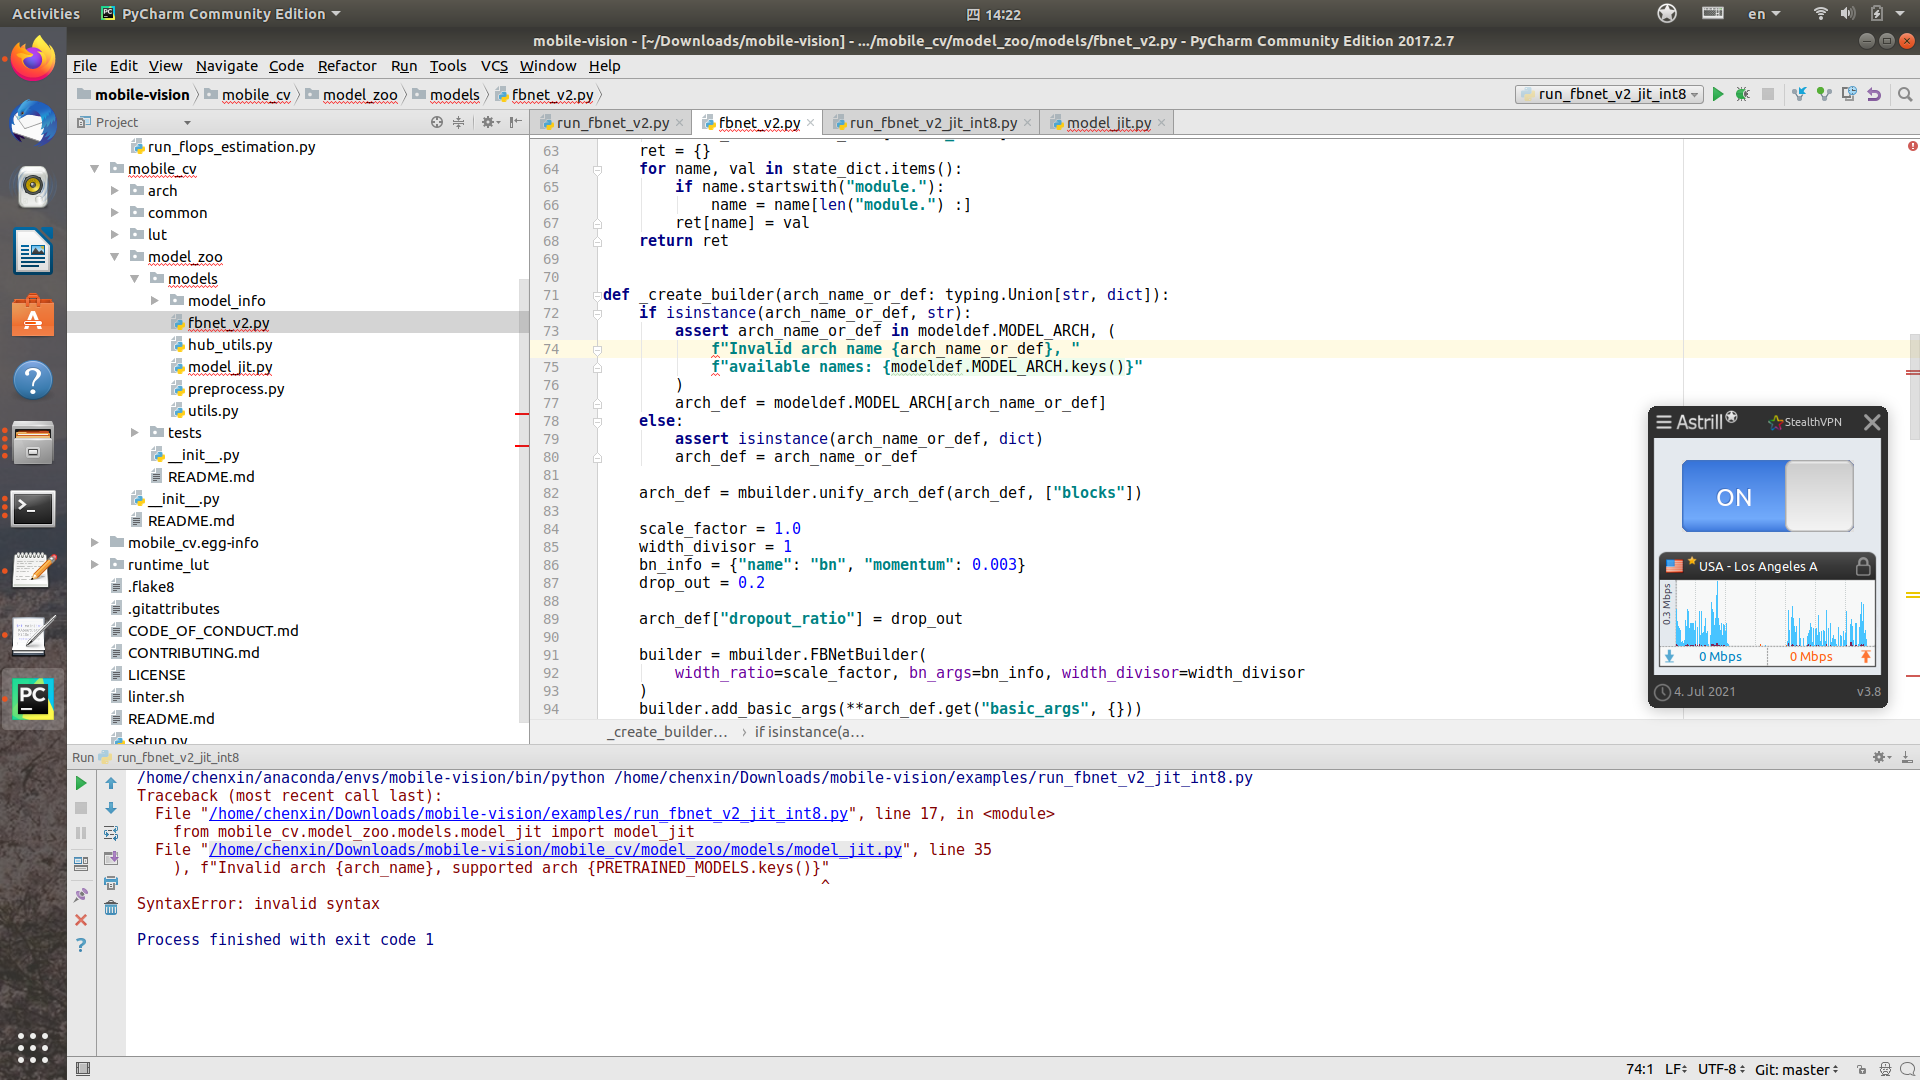Image resolution: width=1920 pixels, height=1080 pixels.
Task: Switch to the model_jit.py editor tab
Action: coord(1108,123)
